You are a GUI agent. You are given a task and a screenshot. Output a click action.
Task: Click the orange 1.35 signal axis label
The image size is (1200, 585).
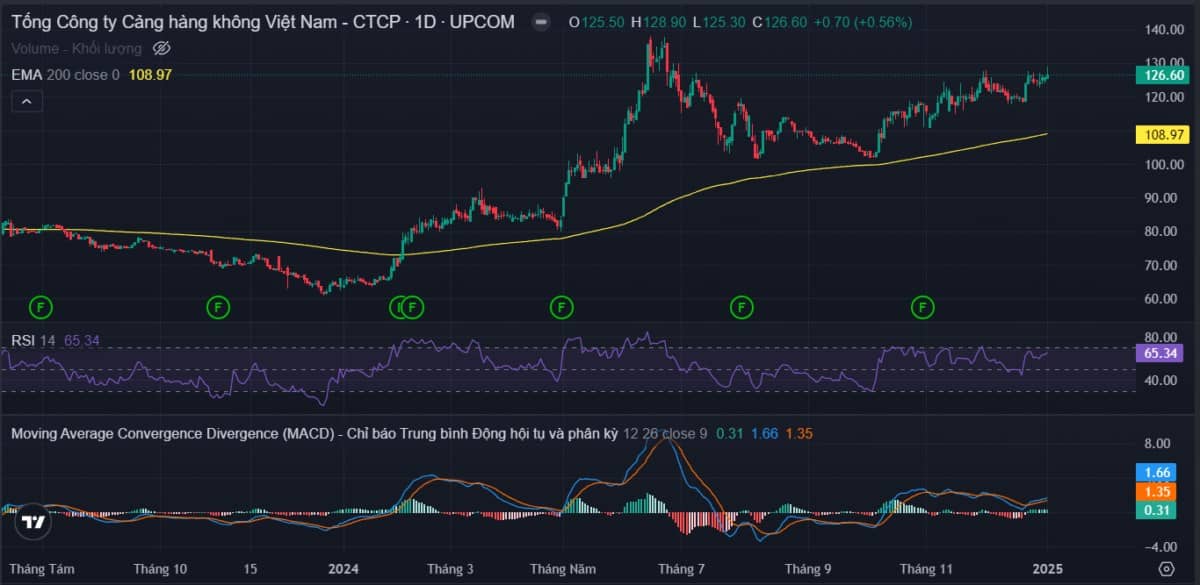pyautogui.click(x=1156, y=491)
